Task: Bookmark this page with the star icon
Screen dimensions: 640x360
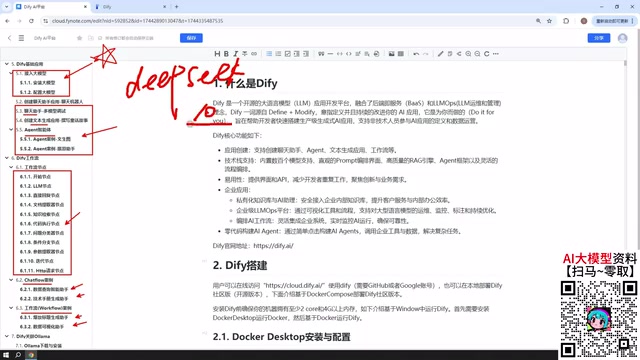Action: (x=549, y=21)
